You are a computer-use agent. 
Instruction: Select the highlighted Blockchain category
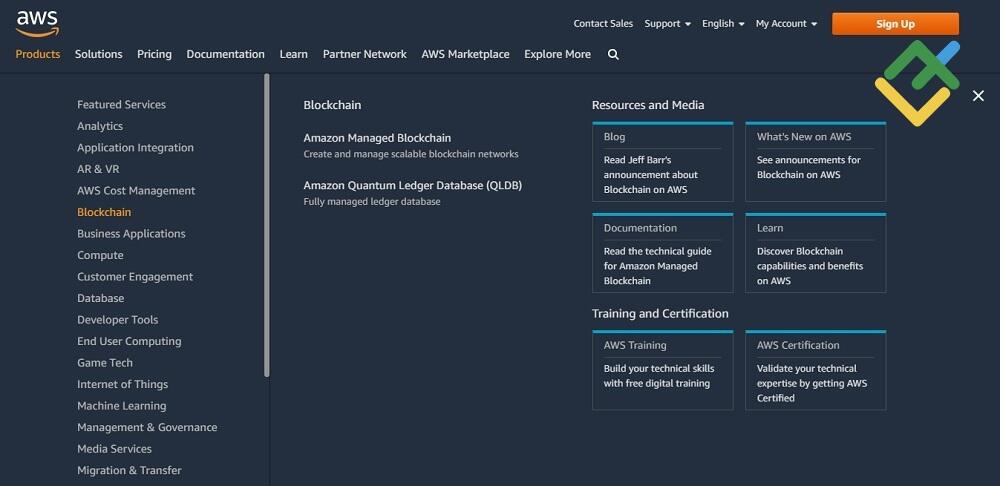[x=104, y=212]
